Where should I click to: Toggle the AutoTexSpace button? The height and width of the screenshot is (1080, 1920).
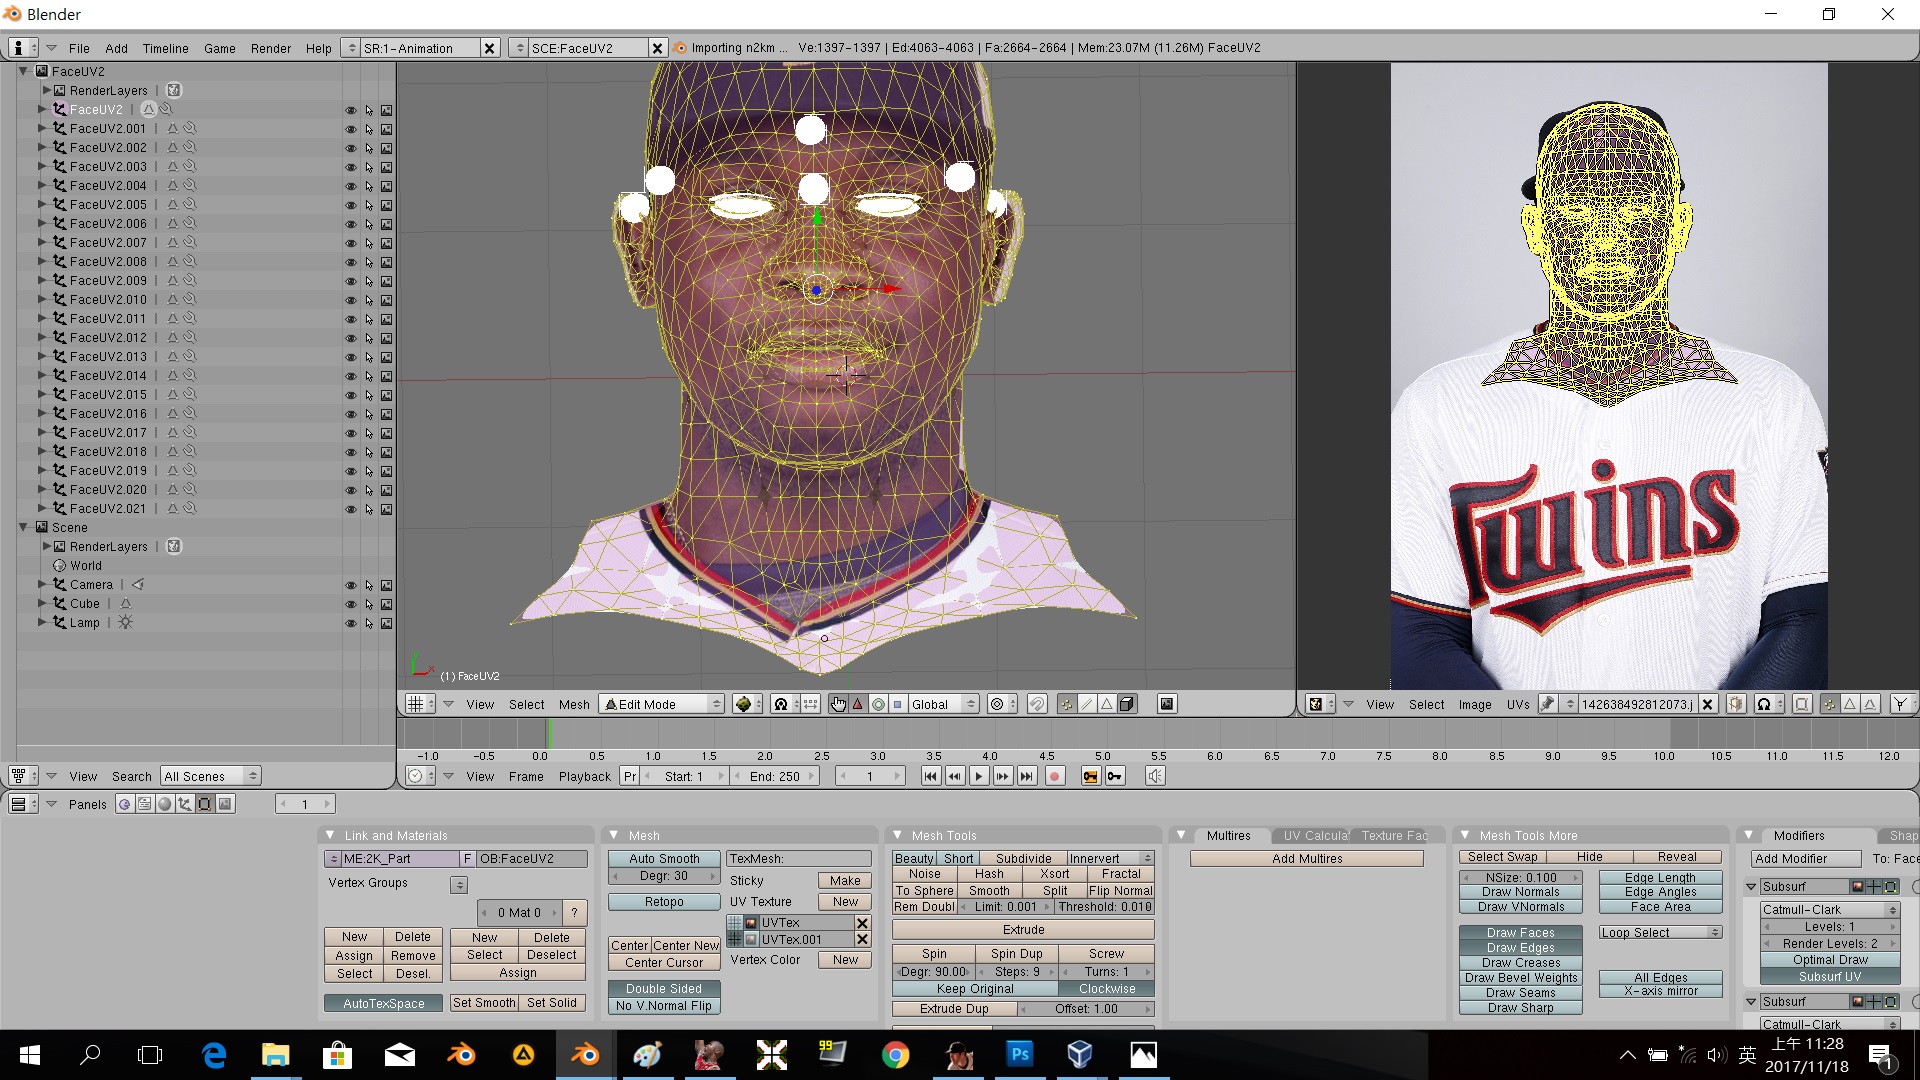[x=384, y=1003]
